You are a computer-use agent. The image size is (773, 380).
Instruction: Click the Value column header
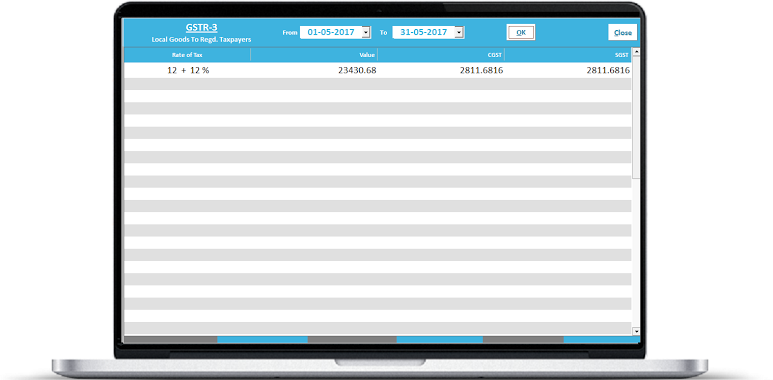point(314,55)
